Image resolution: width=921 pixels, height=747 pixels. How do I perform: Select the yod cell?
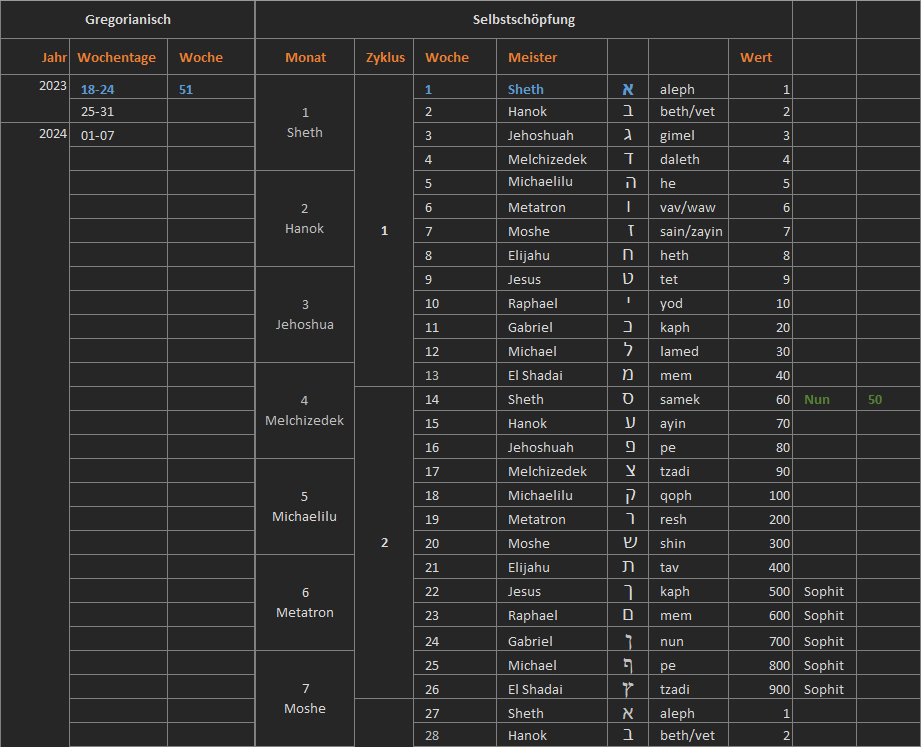(x=688, y=303)
